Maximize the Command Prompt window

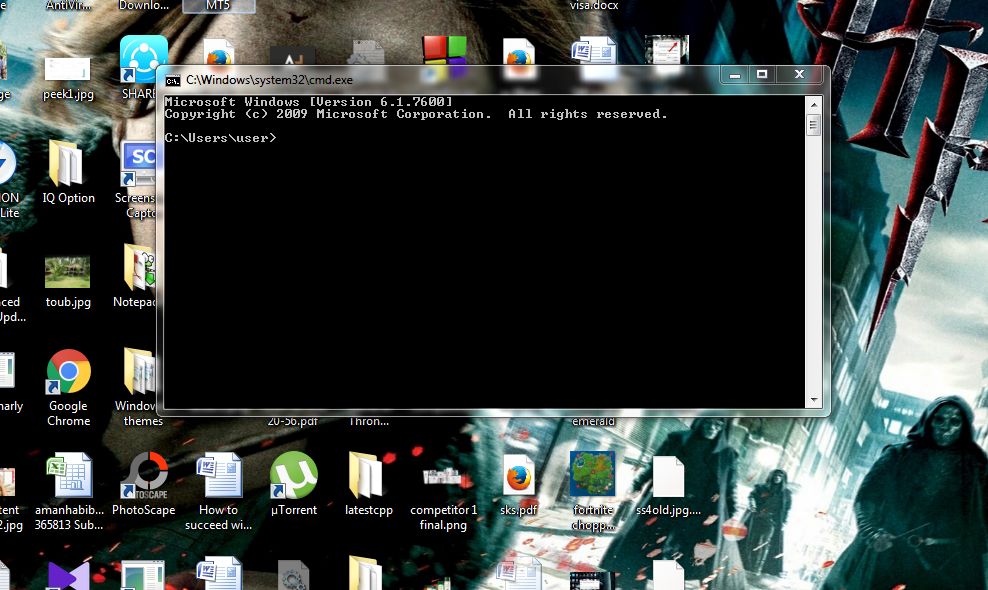point(762,75)
